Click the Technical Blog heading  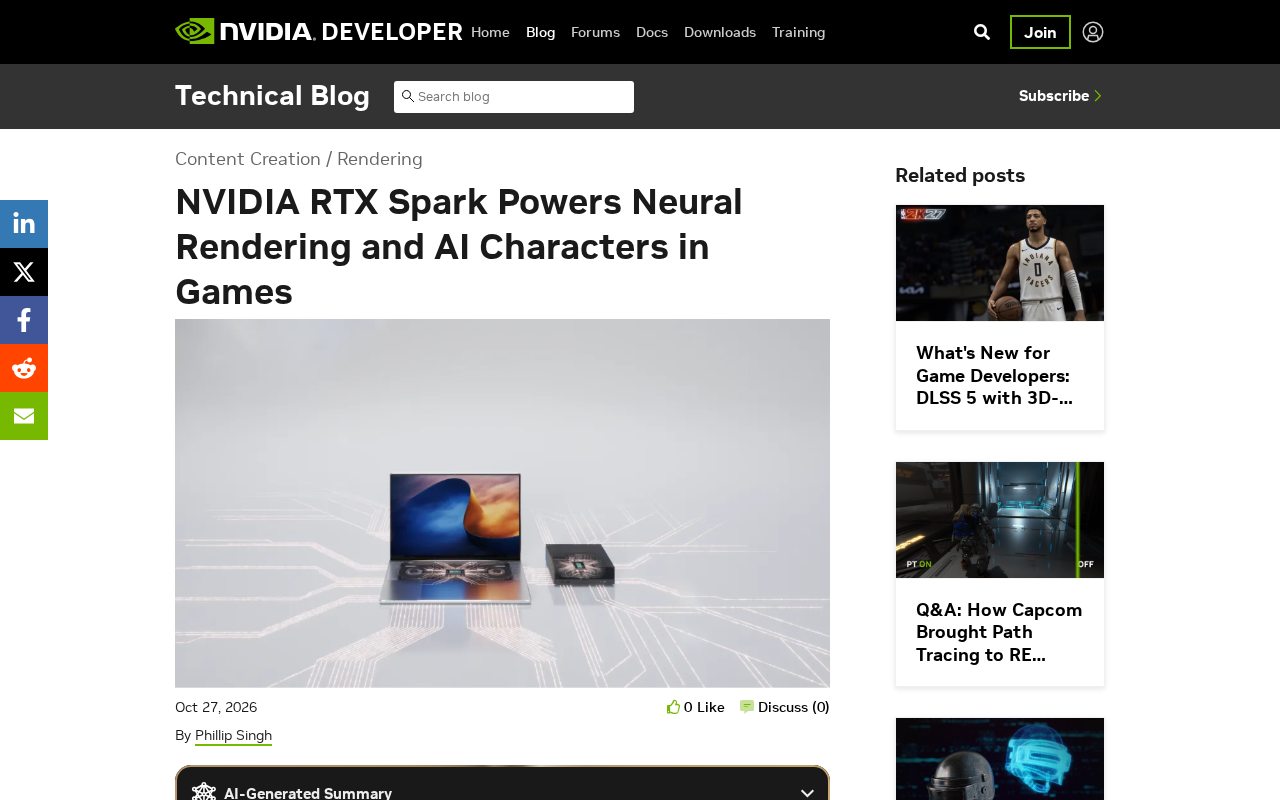pos(272,96)
